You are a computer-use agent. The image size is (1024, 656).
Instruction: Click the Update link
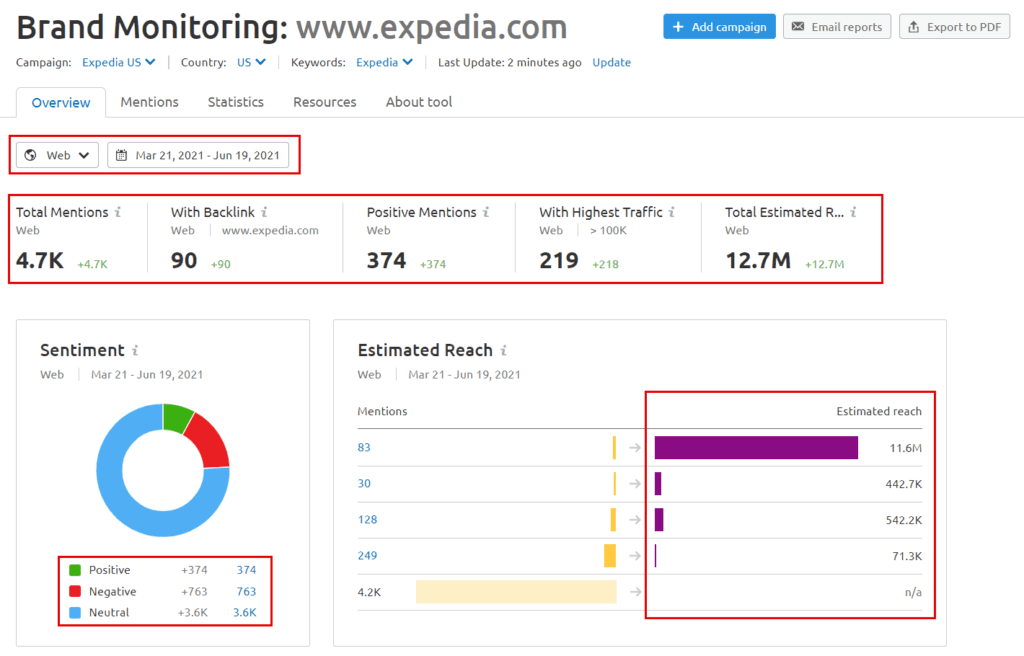611,63
